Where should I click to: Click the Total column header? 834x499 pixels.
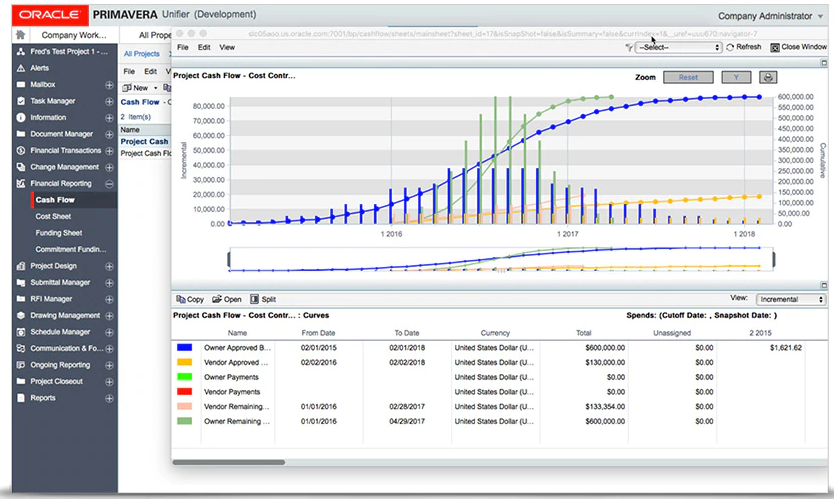(583, 333)
